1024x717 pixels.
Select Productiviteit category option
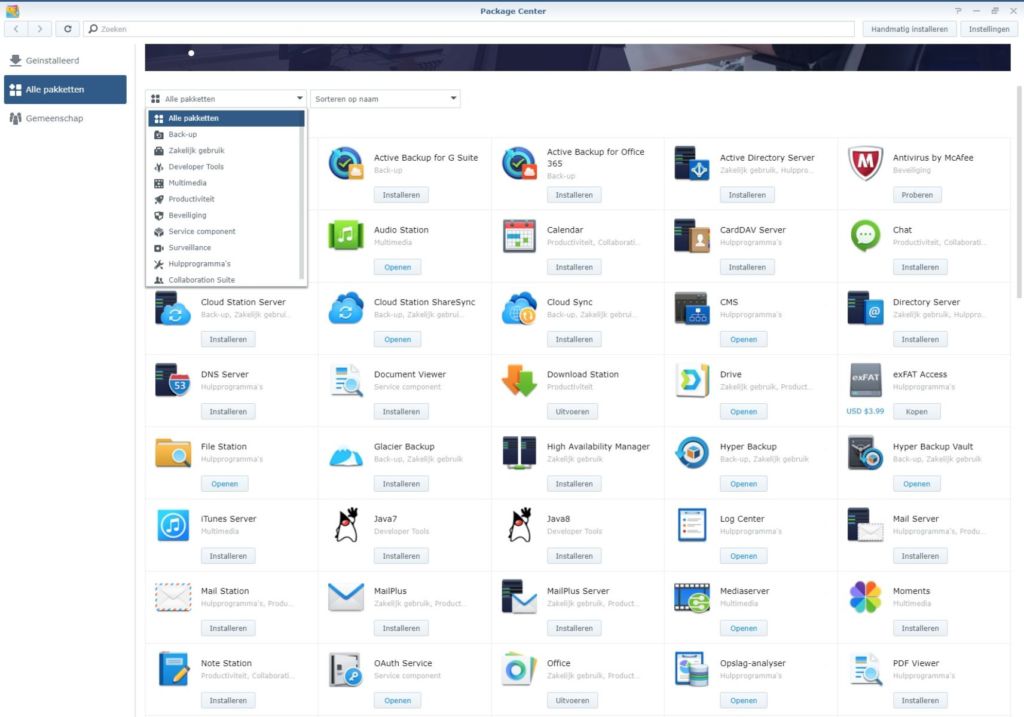(x=226, y=199)
